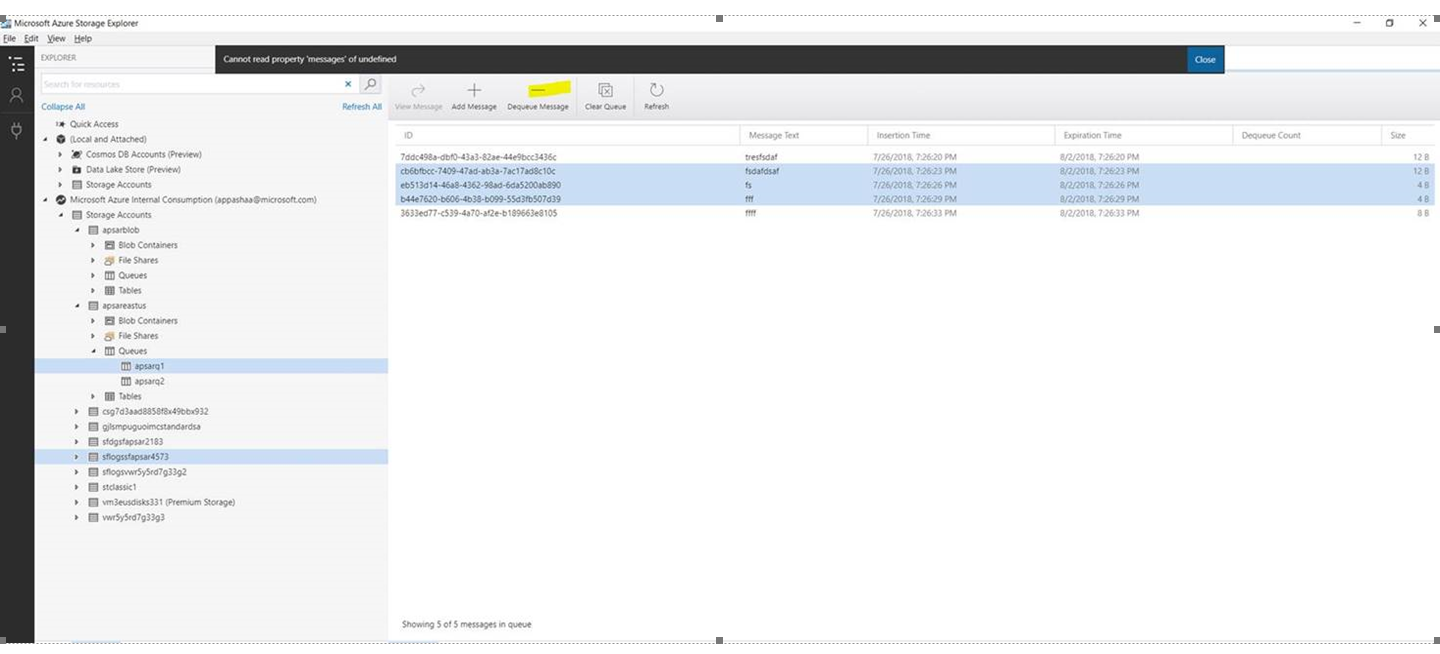Open the Edit menu
The image size is (1440, 654).
31,38
